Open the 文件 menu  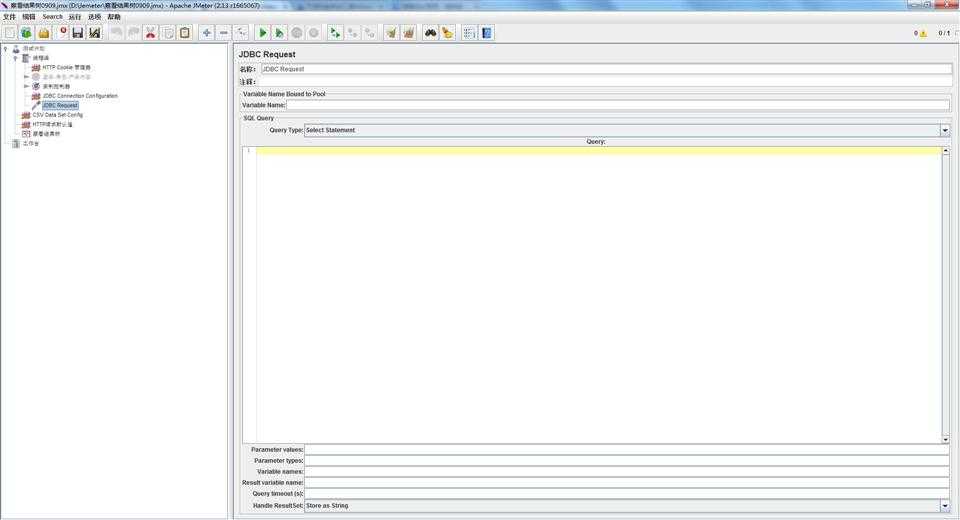9,17
